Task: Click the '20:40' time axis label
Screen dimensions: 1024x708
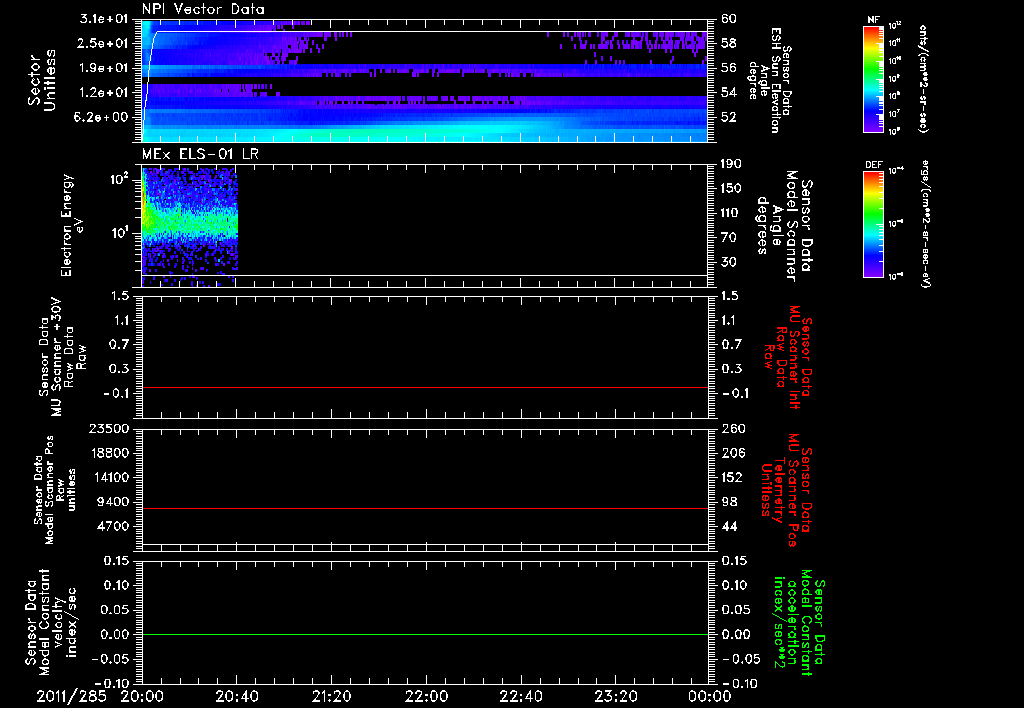Action: [236, 696]
